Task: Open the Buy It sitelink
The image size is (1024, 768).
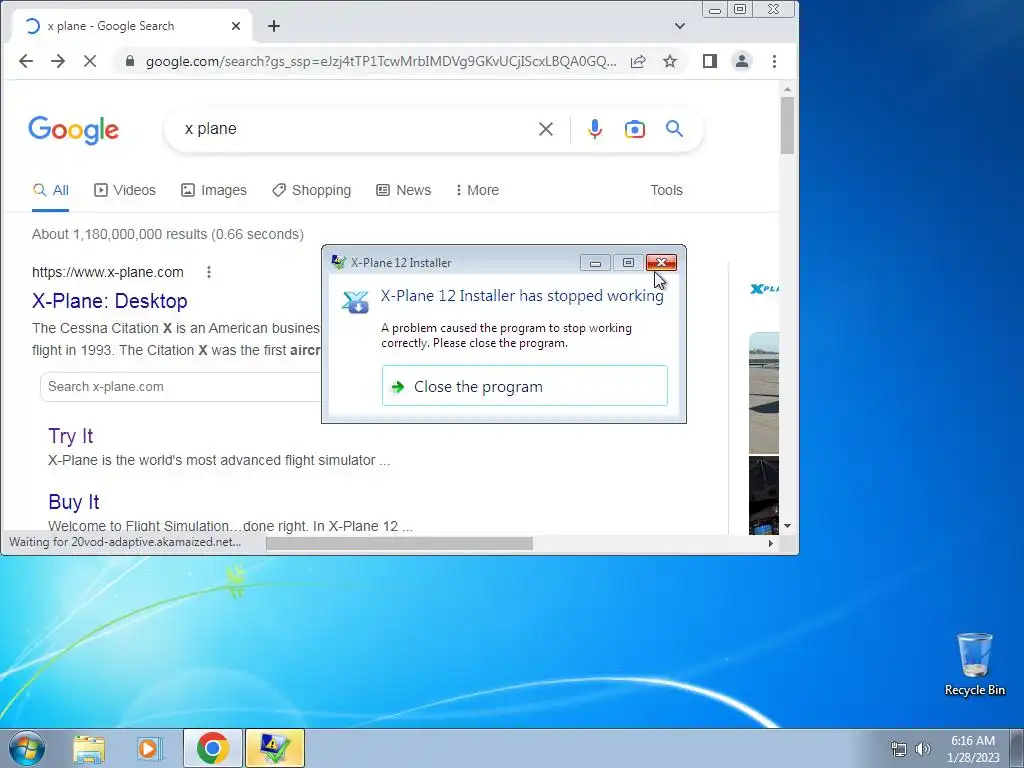Action: pos(74,502)
